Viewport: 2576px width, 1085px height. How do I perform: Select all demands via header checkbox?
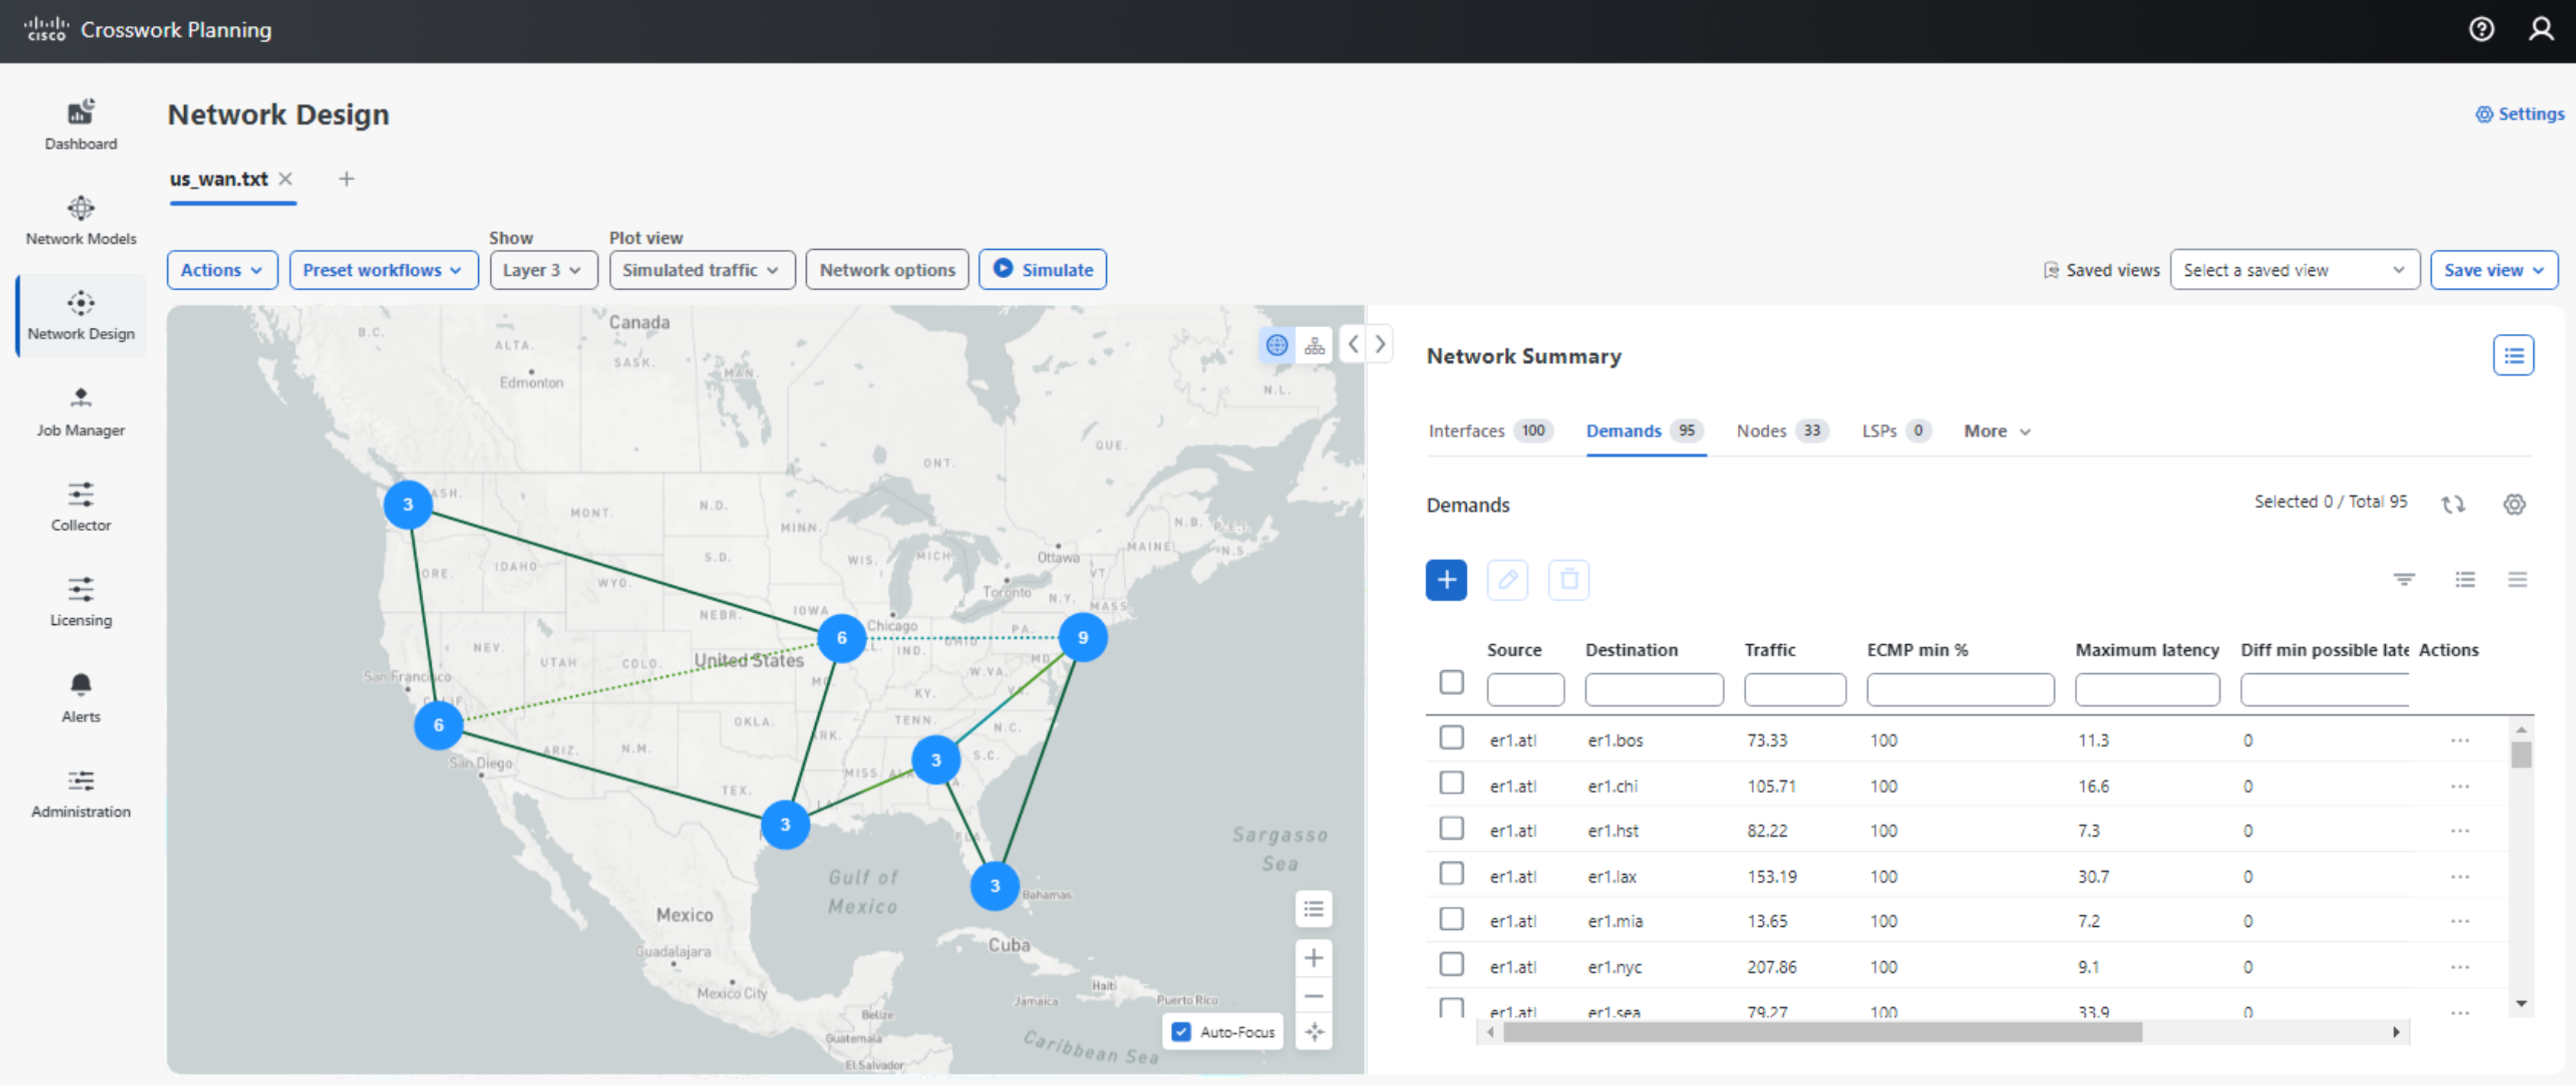click(x=1451, y=683)
